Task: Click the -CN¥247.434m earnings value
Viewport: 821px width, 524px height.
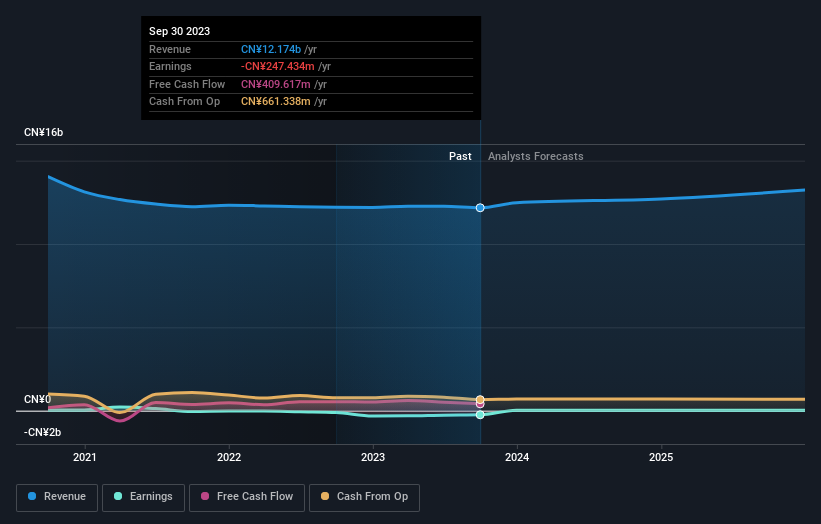Action: pos(278,66)
